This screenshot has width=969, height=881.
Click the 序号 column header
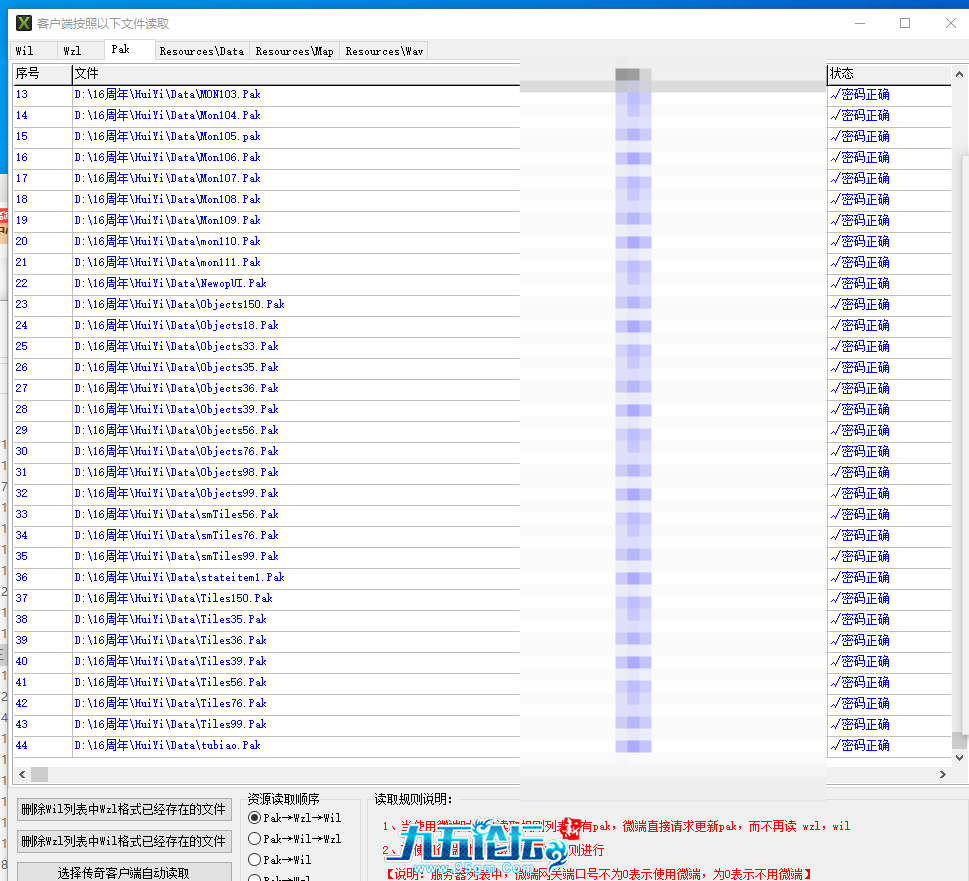click(42, 74)
